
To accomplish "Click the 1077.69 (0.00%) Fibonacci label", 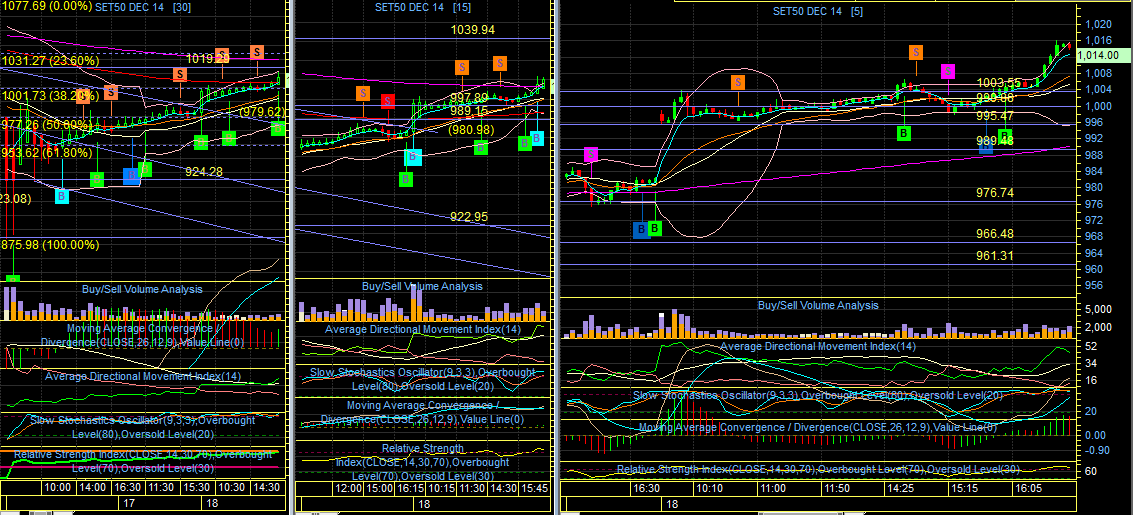I will [45, 7].
